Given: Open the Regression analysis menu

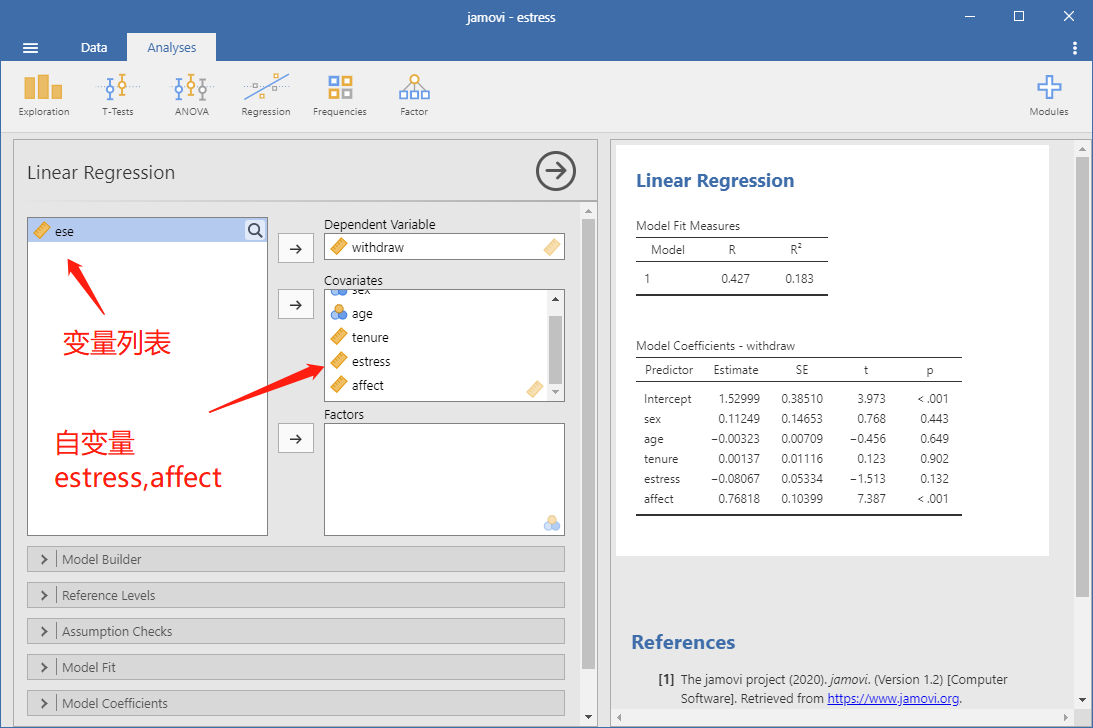Looking at the screenshot, I should (x=266, y=96).
